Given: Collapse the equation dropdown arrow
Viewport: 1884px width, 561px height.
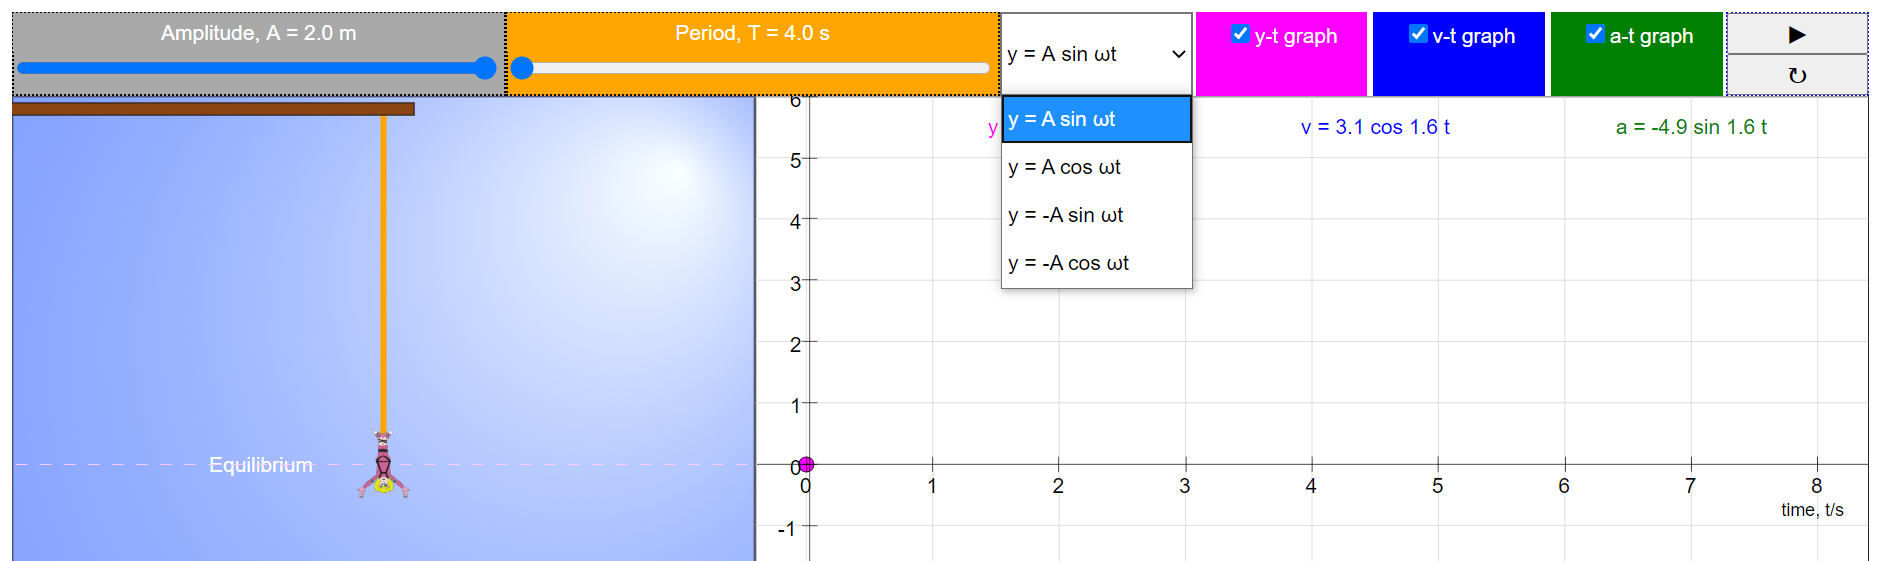Looking at the screenshot, I should click(x=1178, y=54).
